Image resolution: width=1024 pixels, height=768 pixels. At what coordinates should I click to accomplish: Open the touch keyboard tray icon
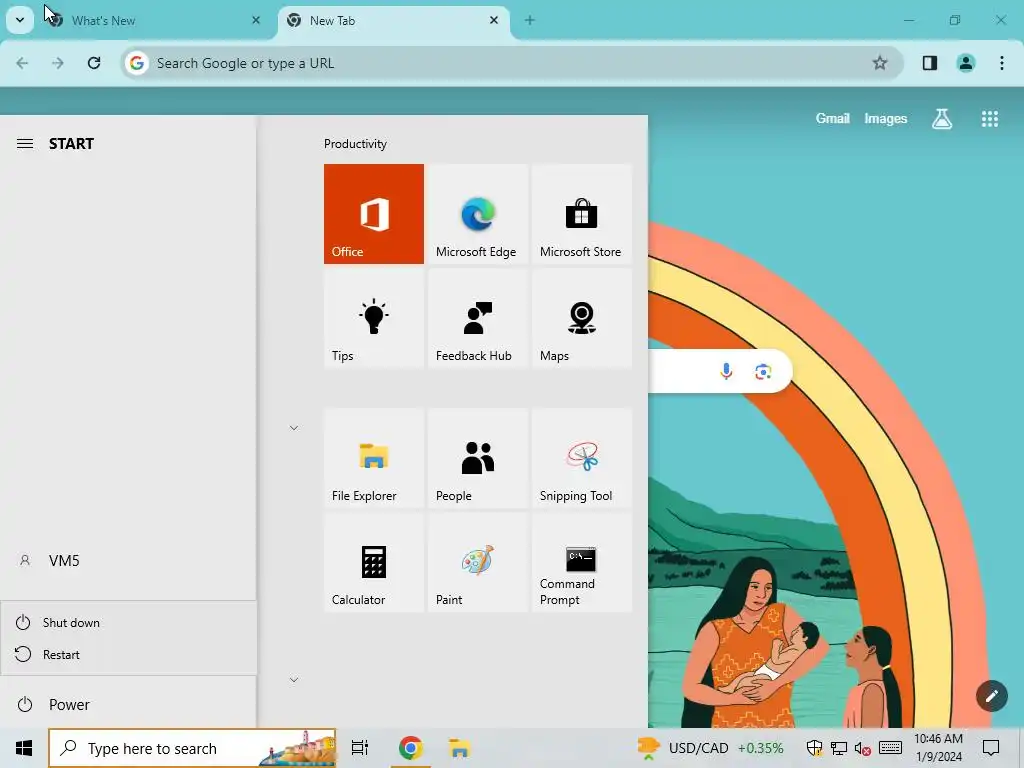(890, 748)
